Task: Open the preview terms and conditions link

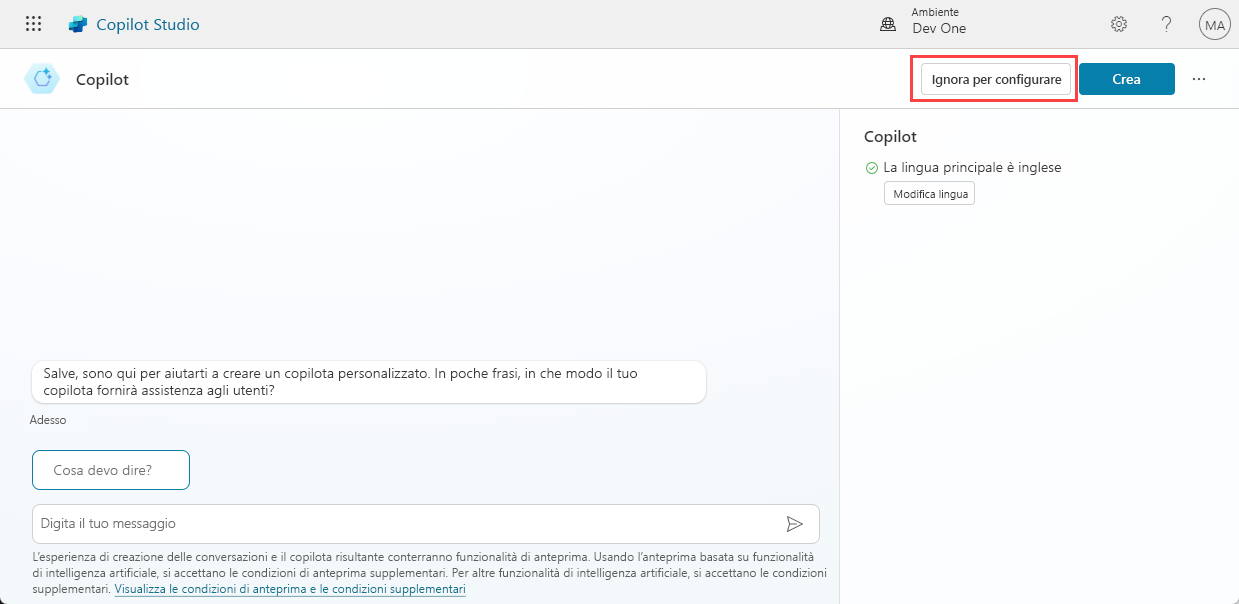Action: click(290, 588)
